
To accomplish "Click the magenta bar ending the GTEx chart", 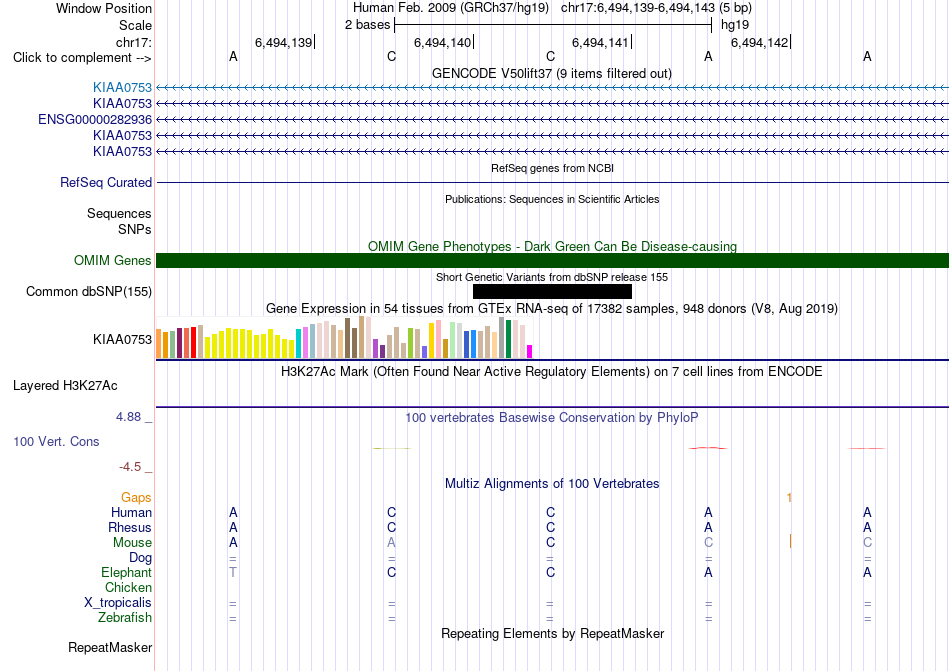I will coord(530,351).
